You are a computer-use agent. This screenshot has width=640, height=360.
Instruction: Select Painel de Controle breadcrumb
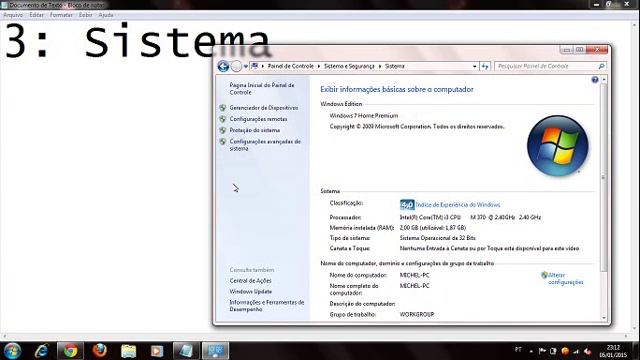click(290, 66)
